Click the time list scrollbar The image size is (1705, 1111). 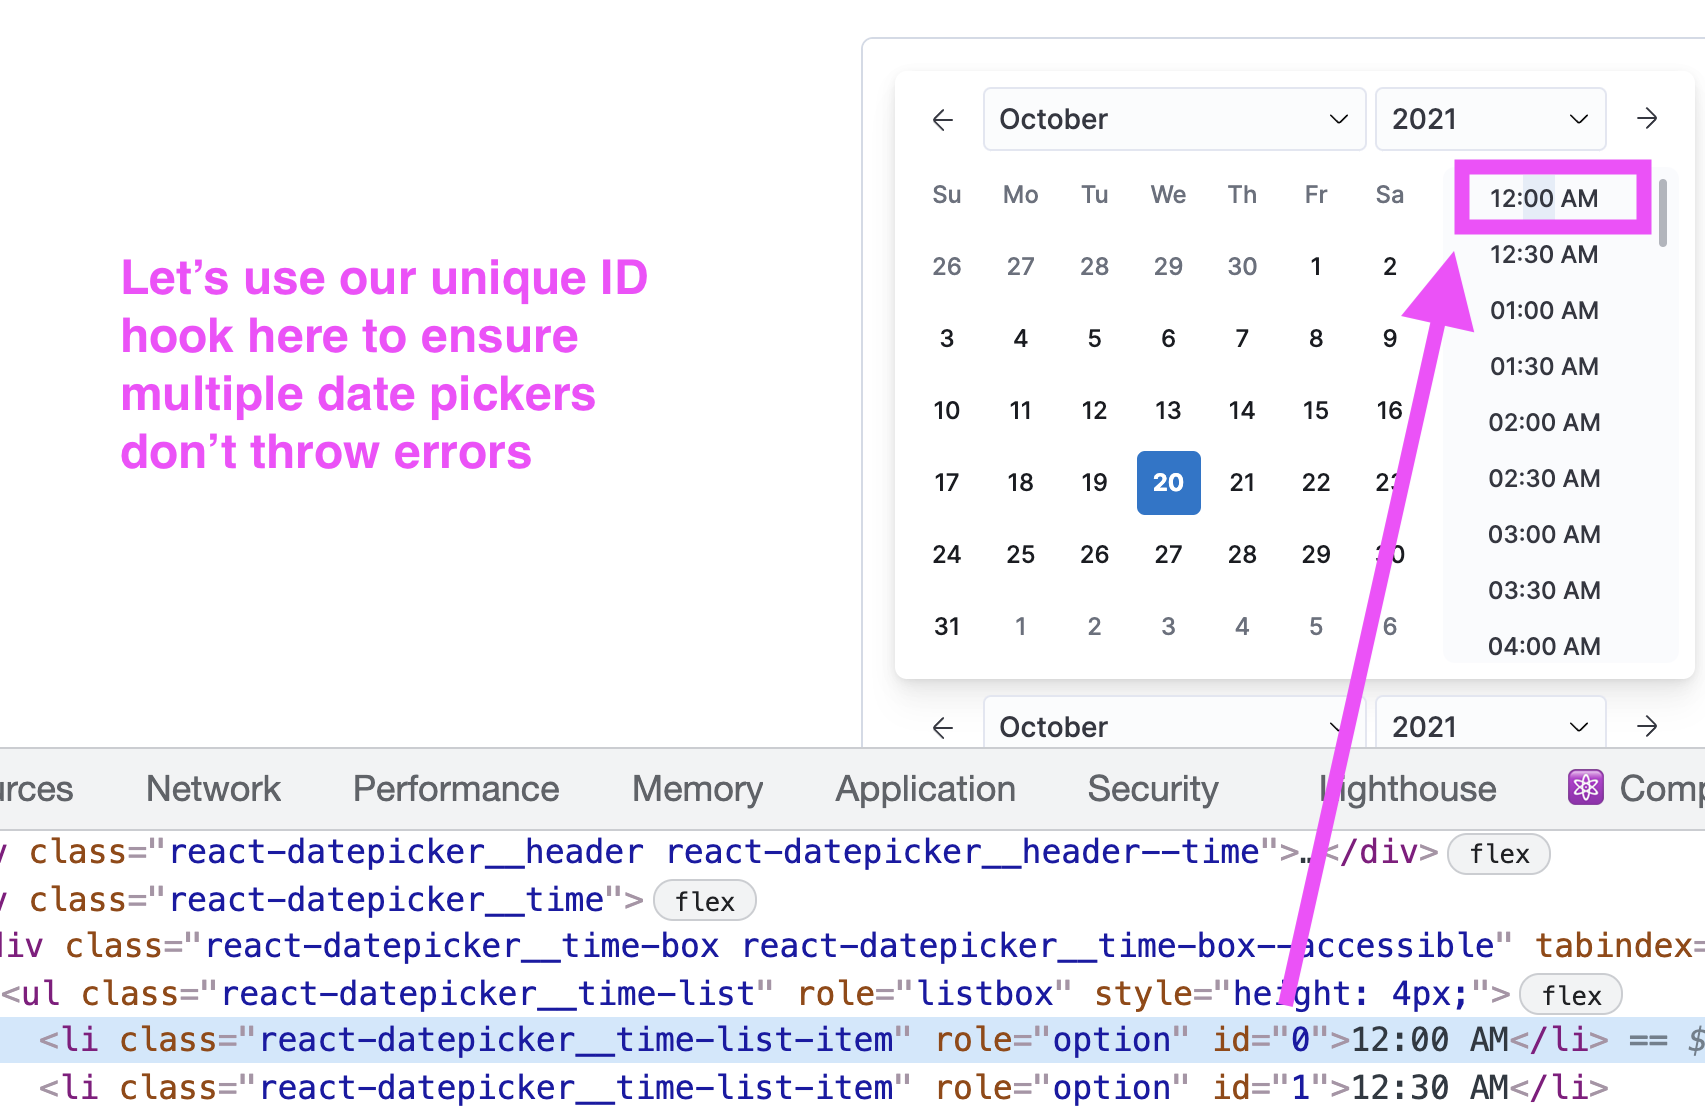click(1662, 213)
